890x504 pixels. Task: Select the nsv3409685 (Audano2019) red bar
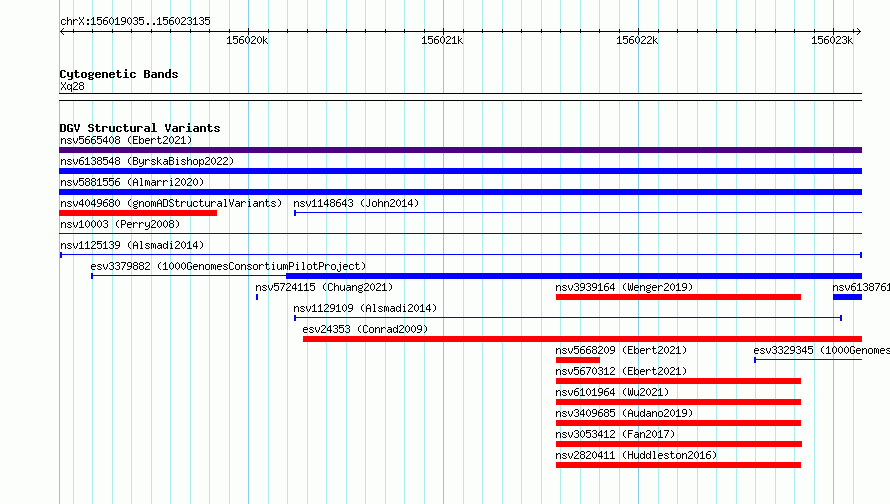678,423
